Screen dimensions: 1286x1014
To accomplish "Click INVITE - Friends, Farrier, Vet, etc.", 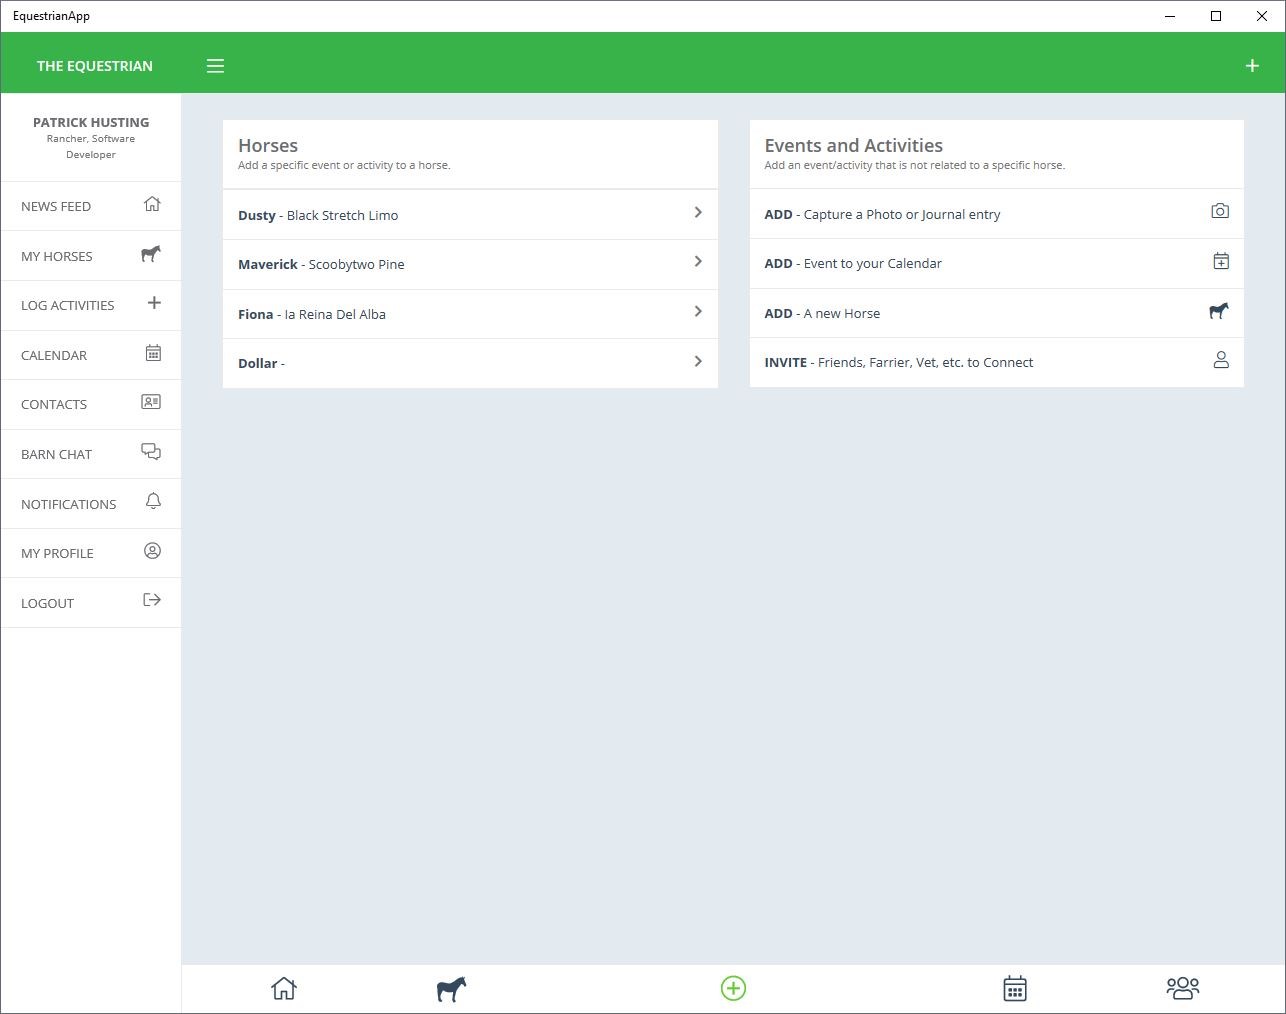I will pyautogui.click(x=997, y=362).
